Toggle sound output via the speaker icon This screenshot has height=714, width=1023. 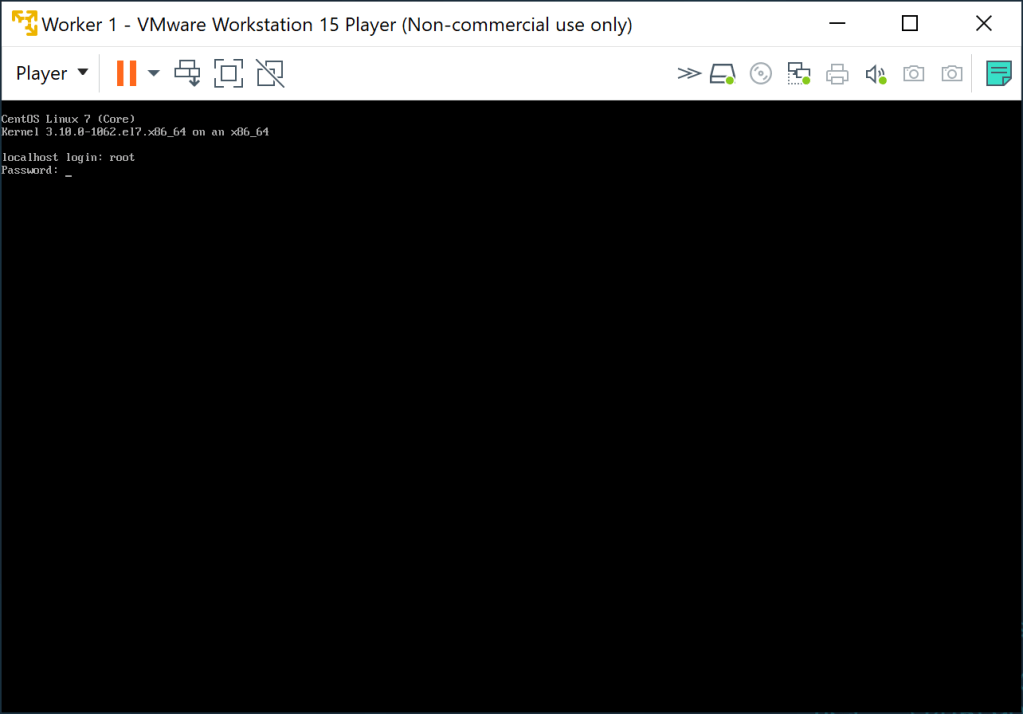point(875,72)
